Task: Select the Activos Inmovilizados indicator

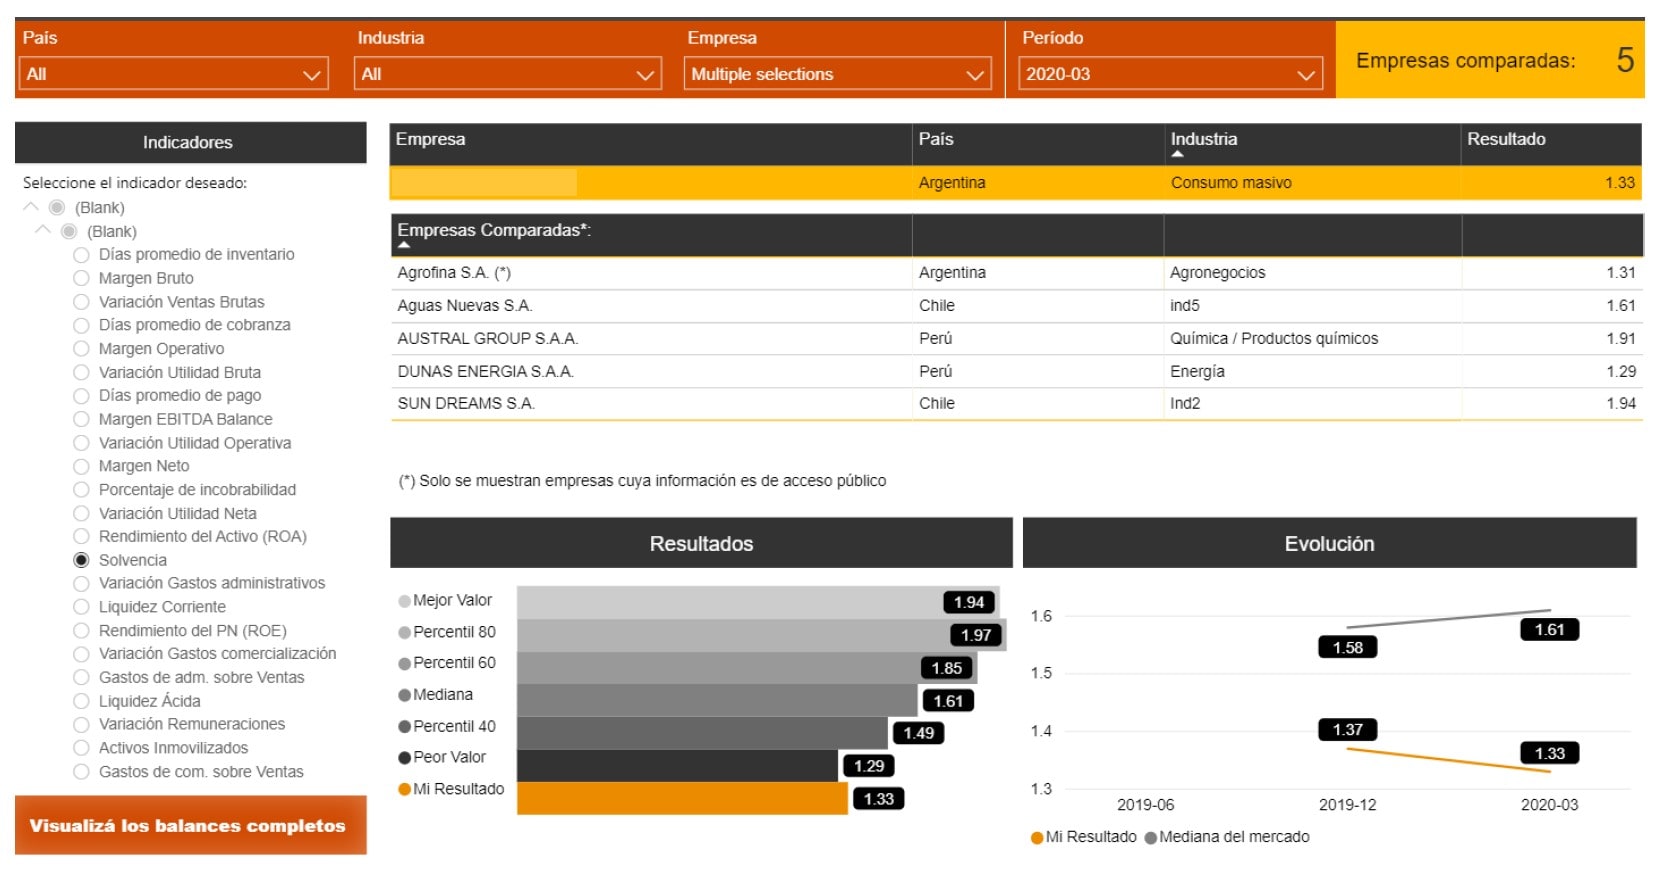Action: [x=82, y=748]
